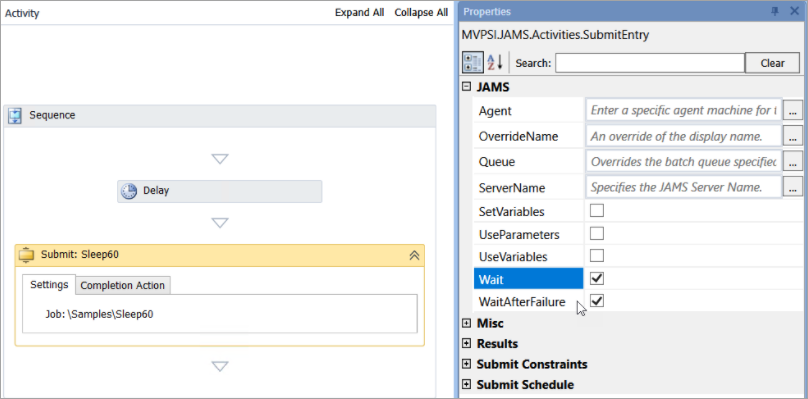This screenshot has height=399, width=808.
Task: Uncheck the WaitAfterFailure checkbox
Action: pyautogui.click(x=597, y=301)
